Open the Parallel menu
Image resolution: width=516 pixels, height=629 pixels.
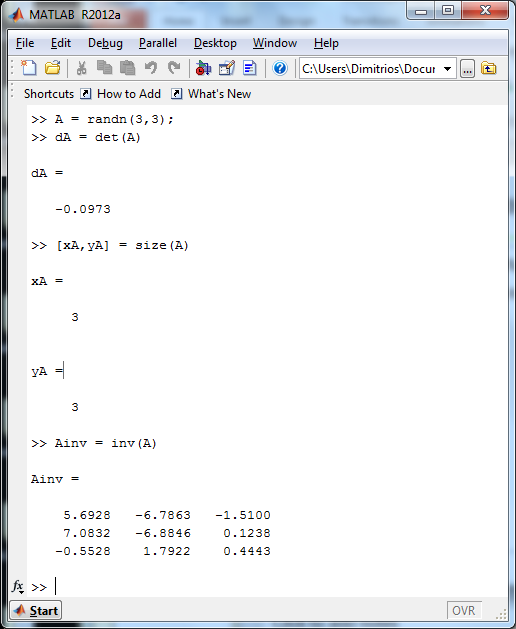[x=158, y=43]
